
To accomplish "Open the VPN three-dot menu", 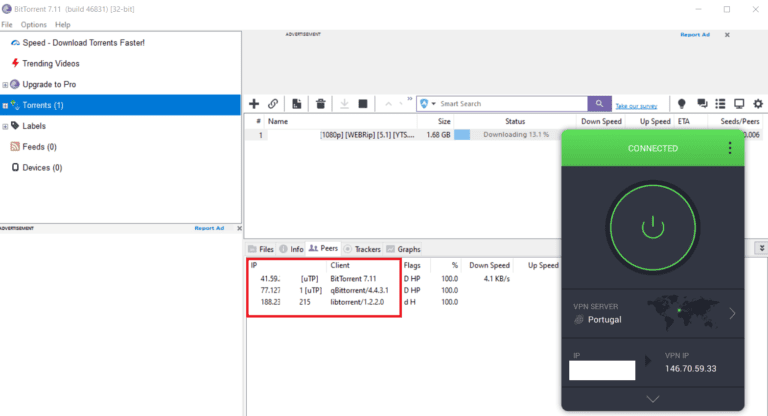I will tap(730, 148).
